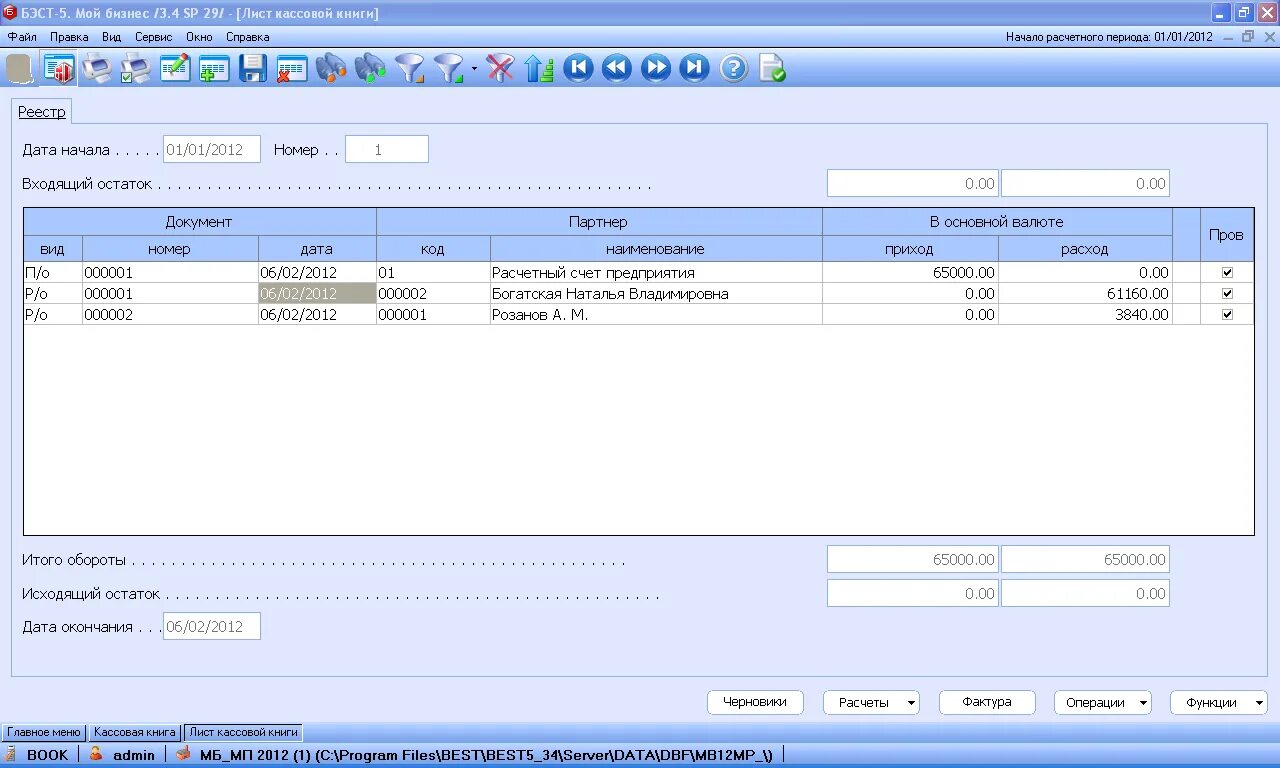Viewport: 1280px width, 768px height.
Task: Switch to the Лист кассовой книги window tab
Action: (x=243, y=732)
